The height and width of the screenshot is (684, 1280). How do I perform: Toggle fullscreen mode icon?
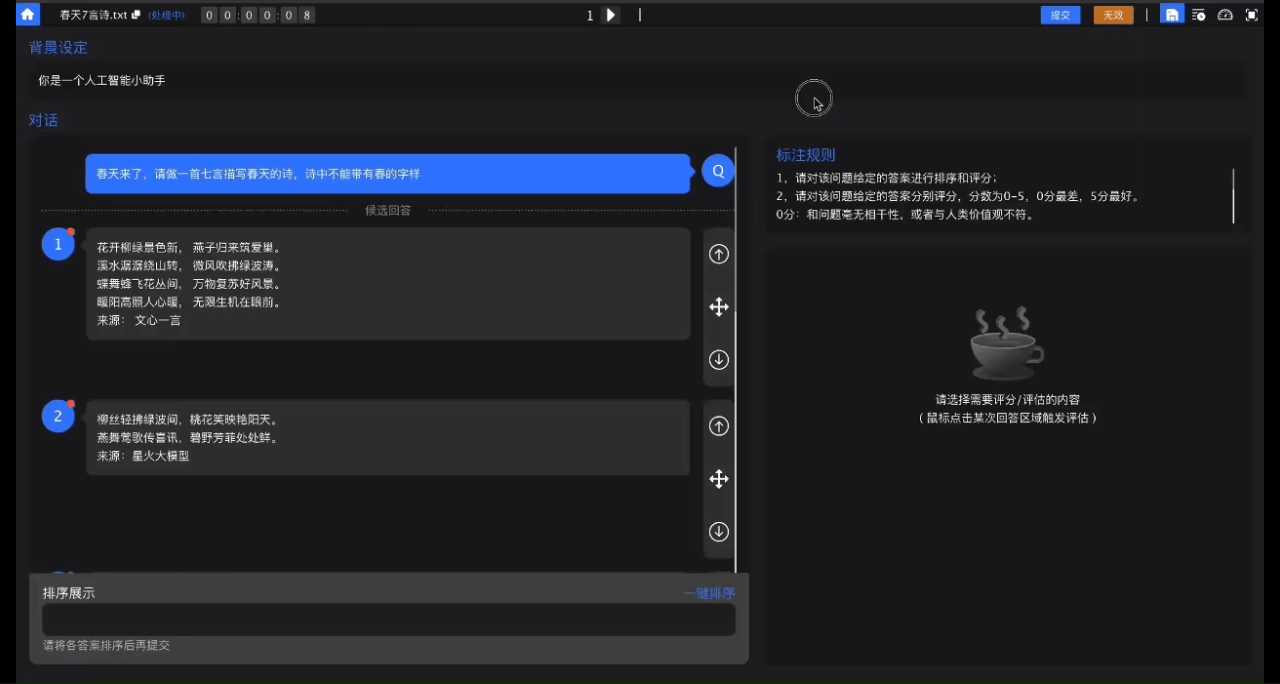pos(1251,15)
